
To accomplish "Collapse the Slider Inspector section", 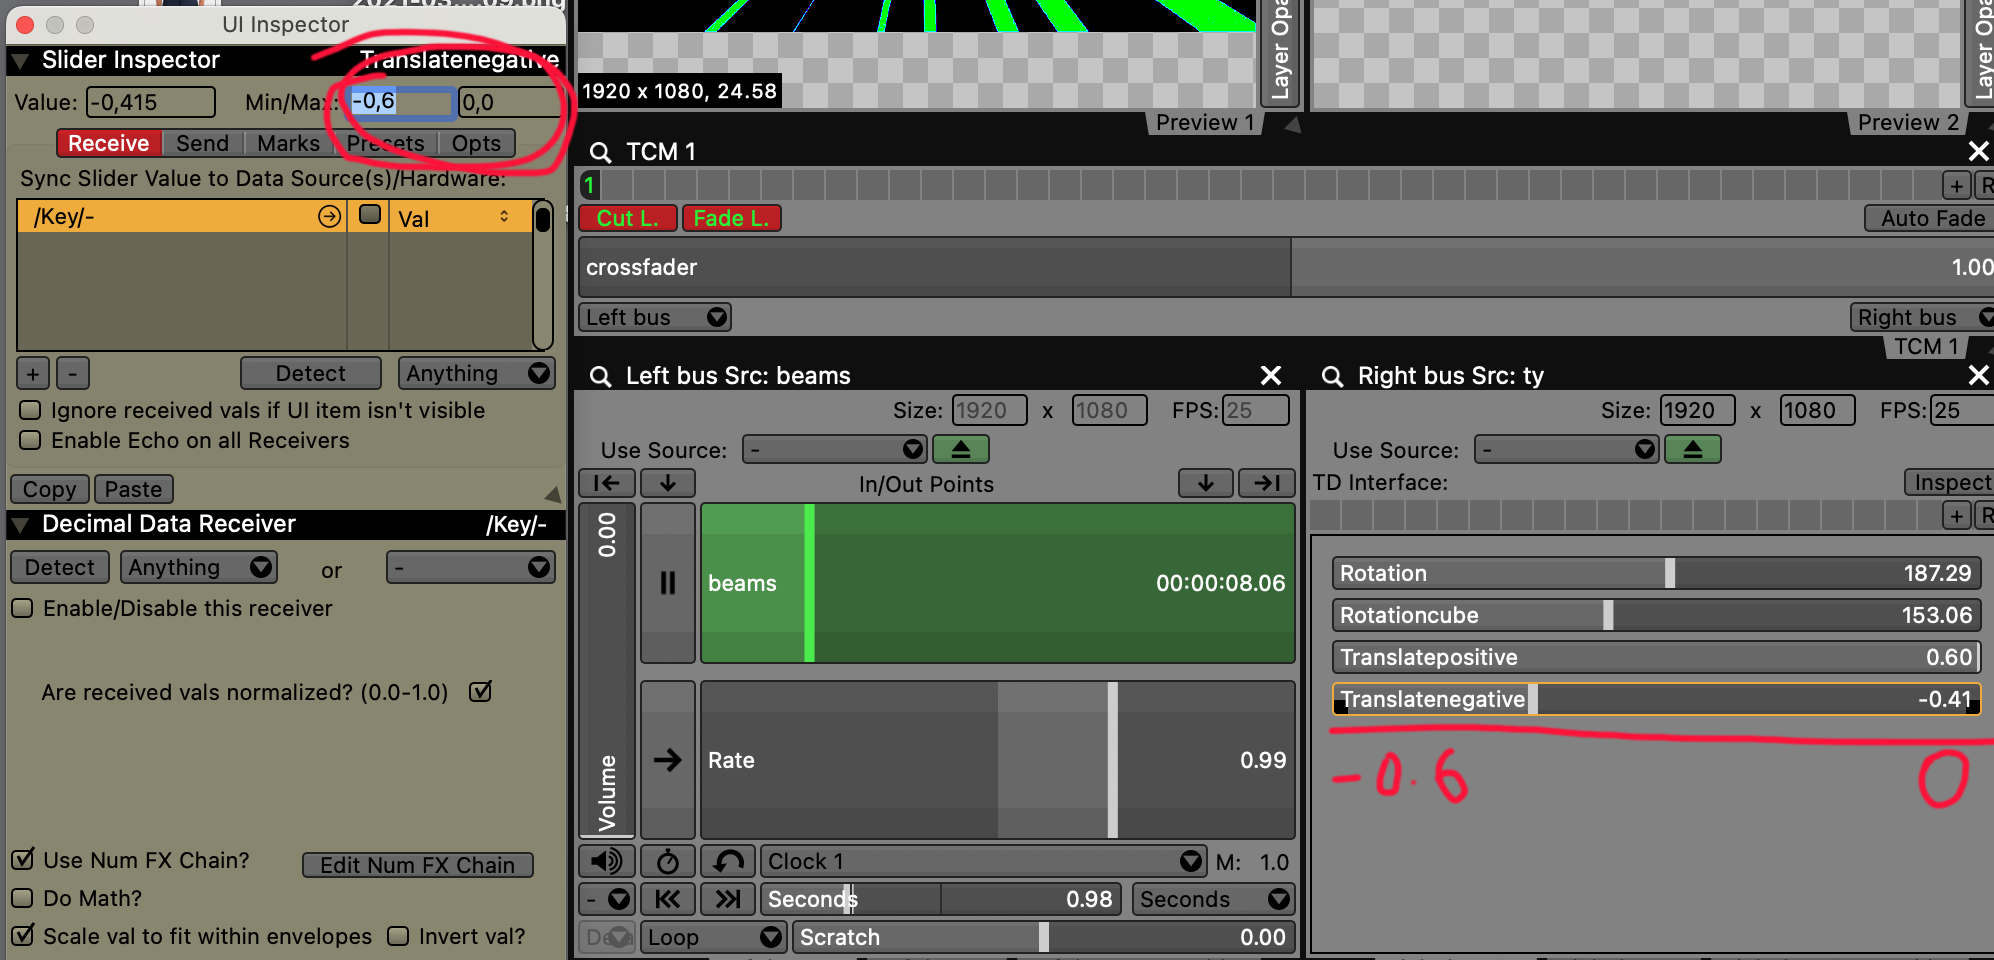I will pyautogui.click(x=20, y=61).
